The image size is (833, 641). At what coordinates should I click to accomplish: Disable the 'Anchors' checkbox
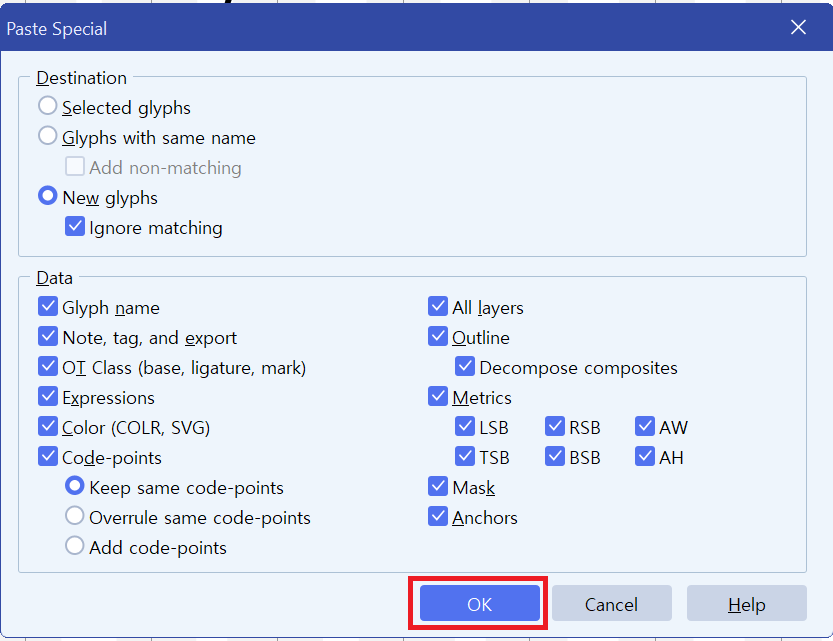438,516
